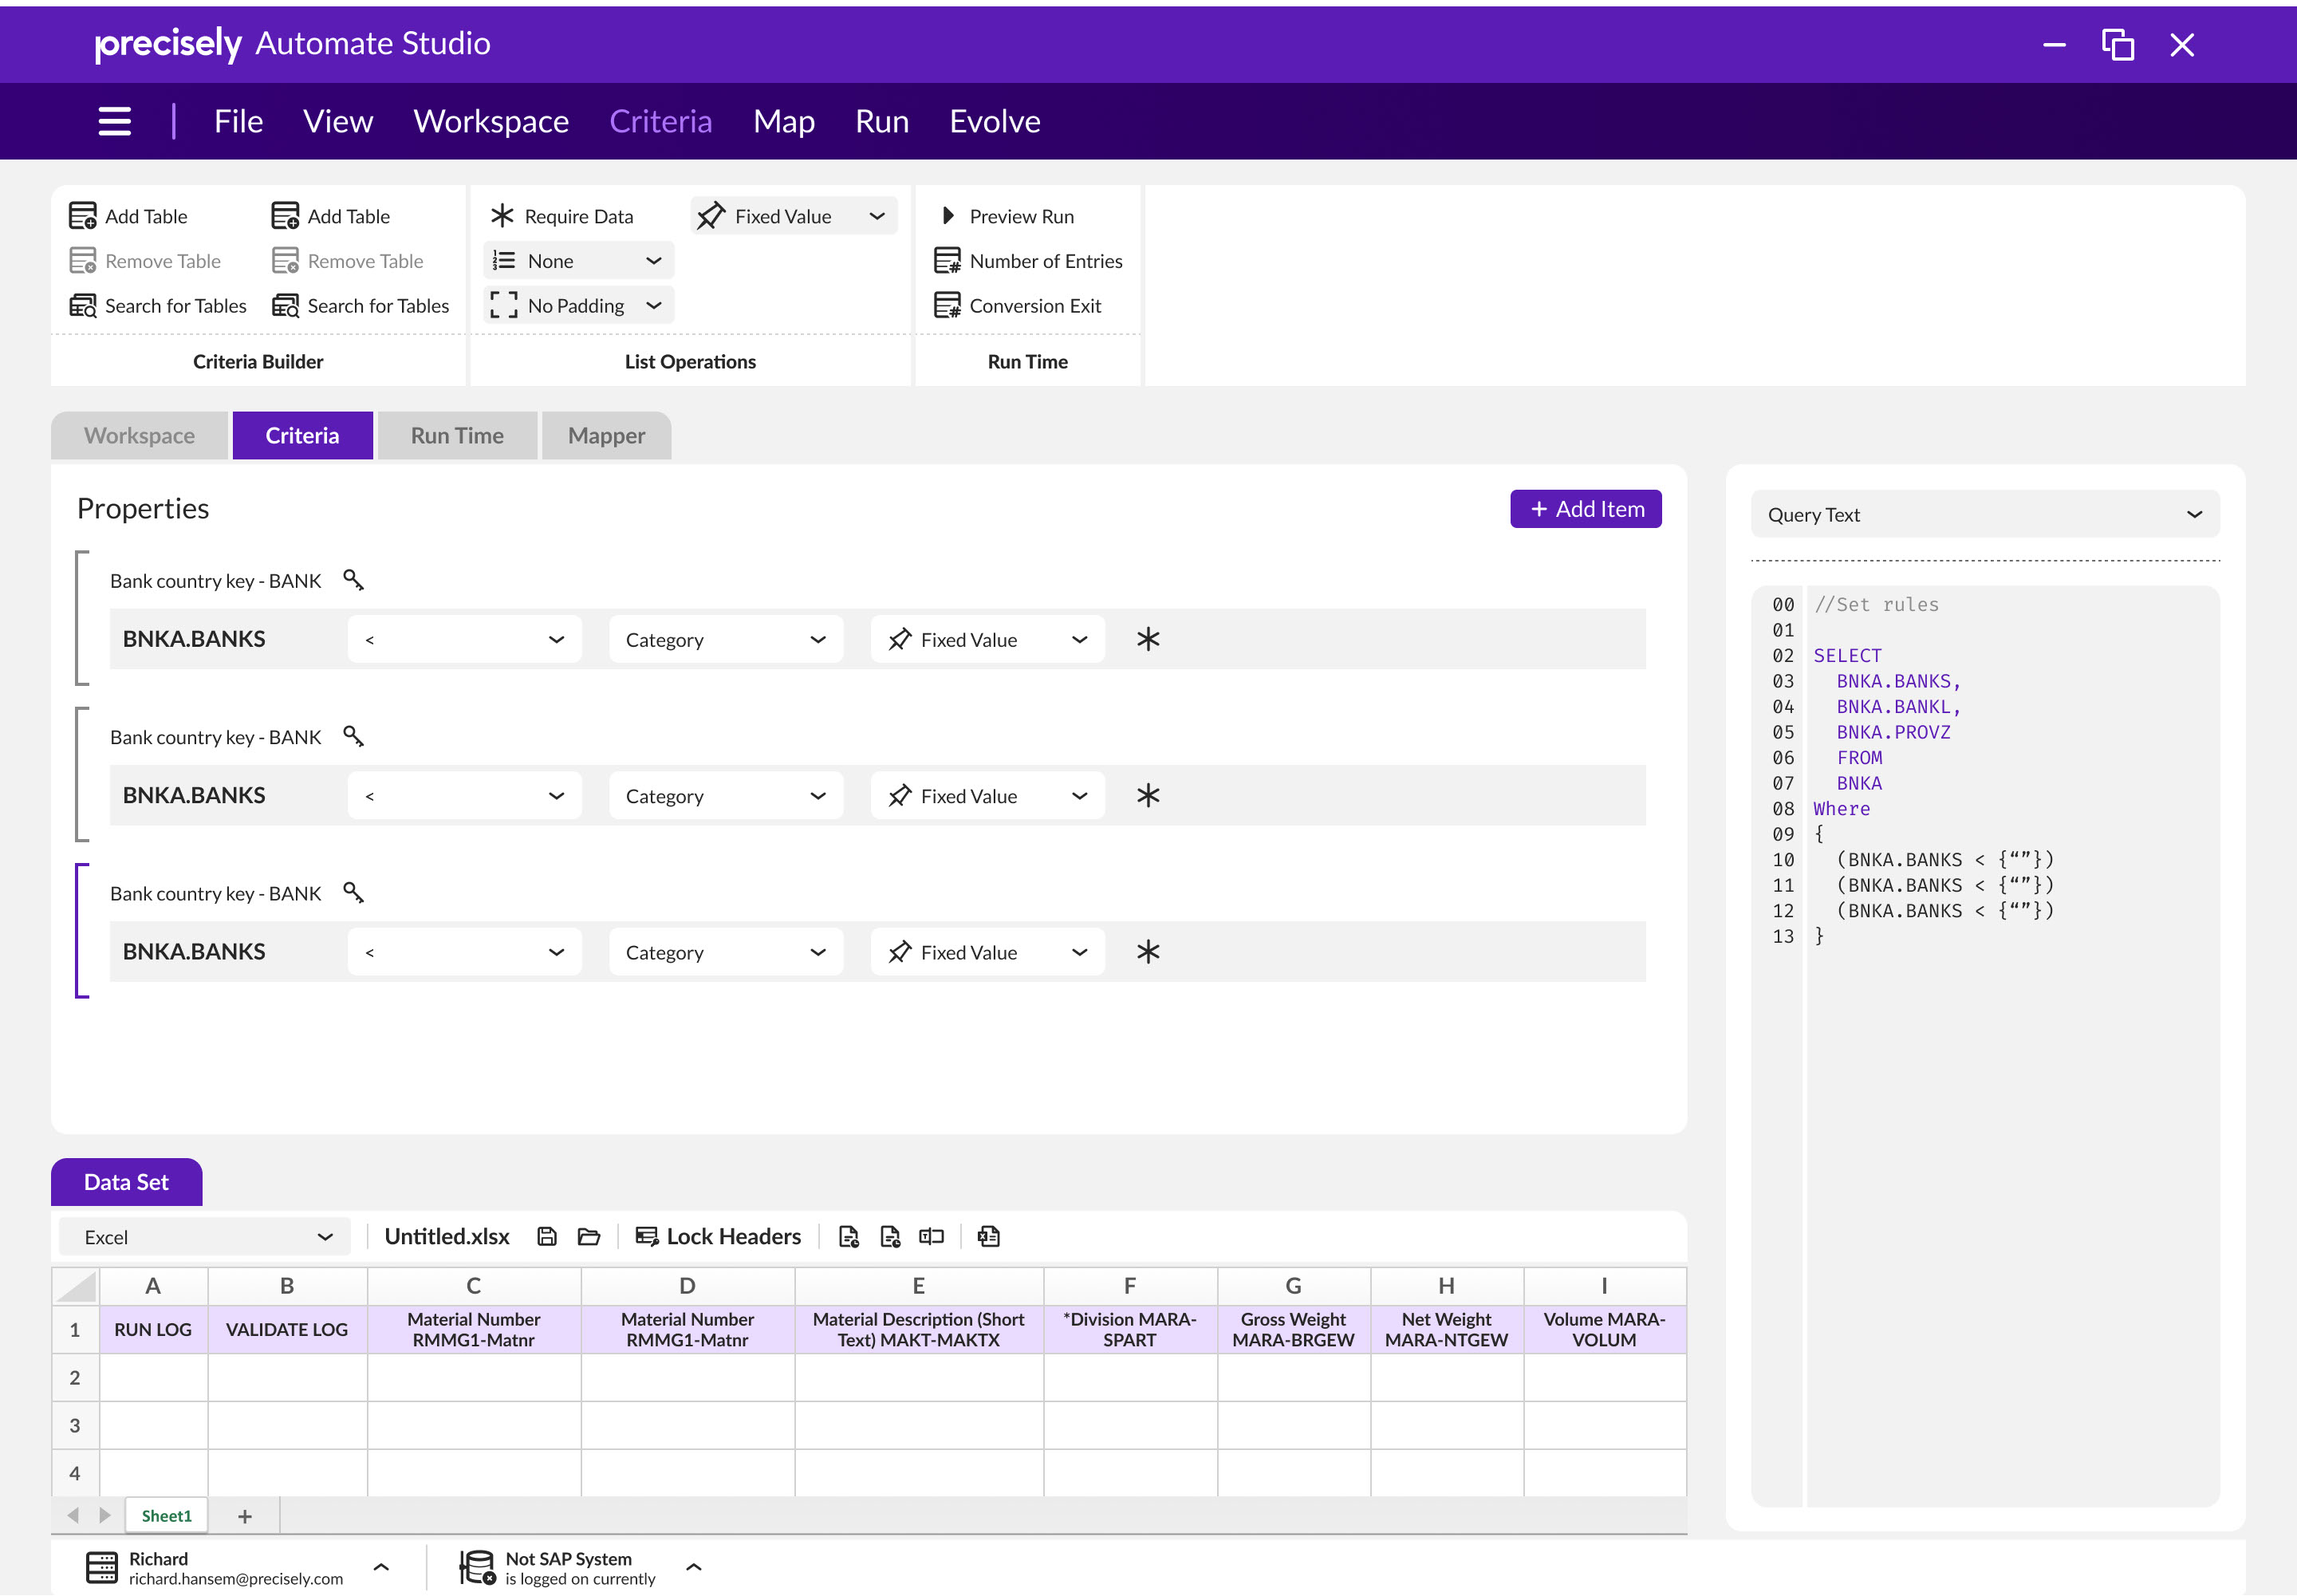The height and width of the screenshot is (1596, 2297).
Task: Click the key icon on the second Bank country key row
Action: pos(353,736)
